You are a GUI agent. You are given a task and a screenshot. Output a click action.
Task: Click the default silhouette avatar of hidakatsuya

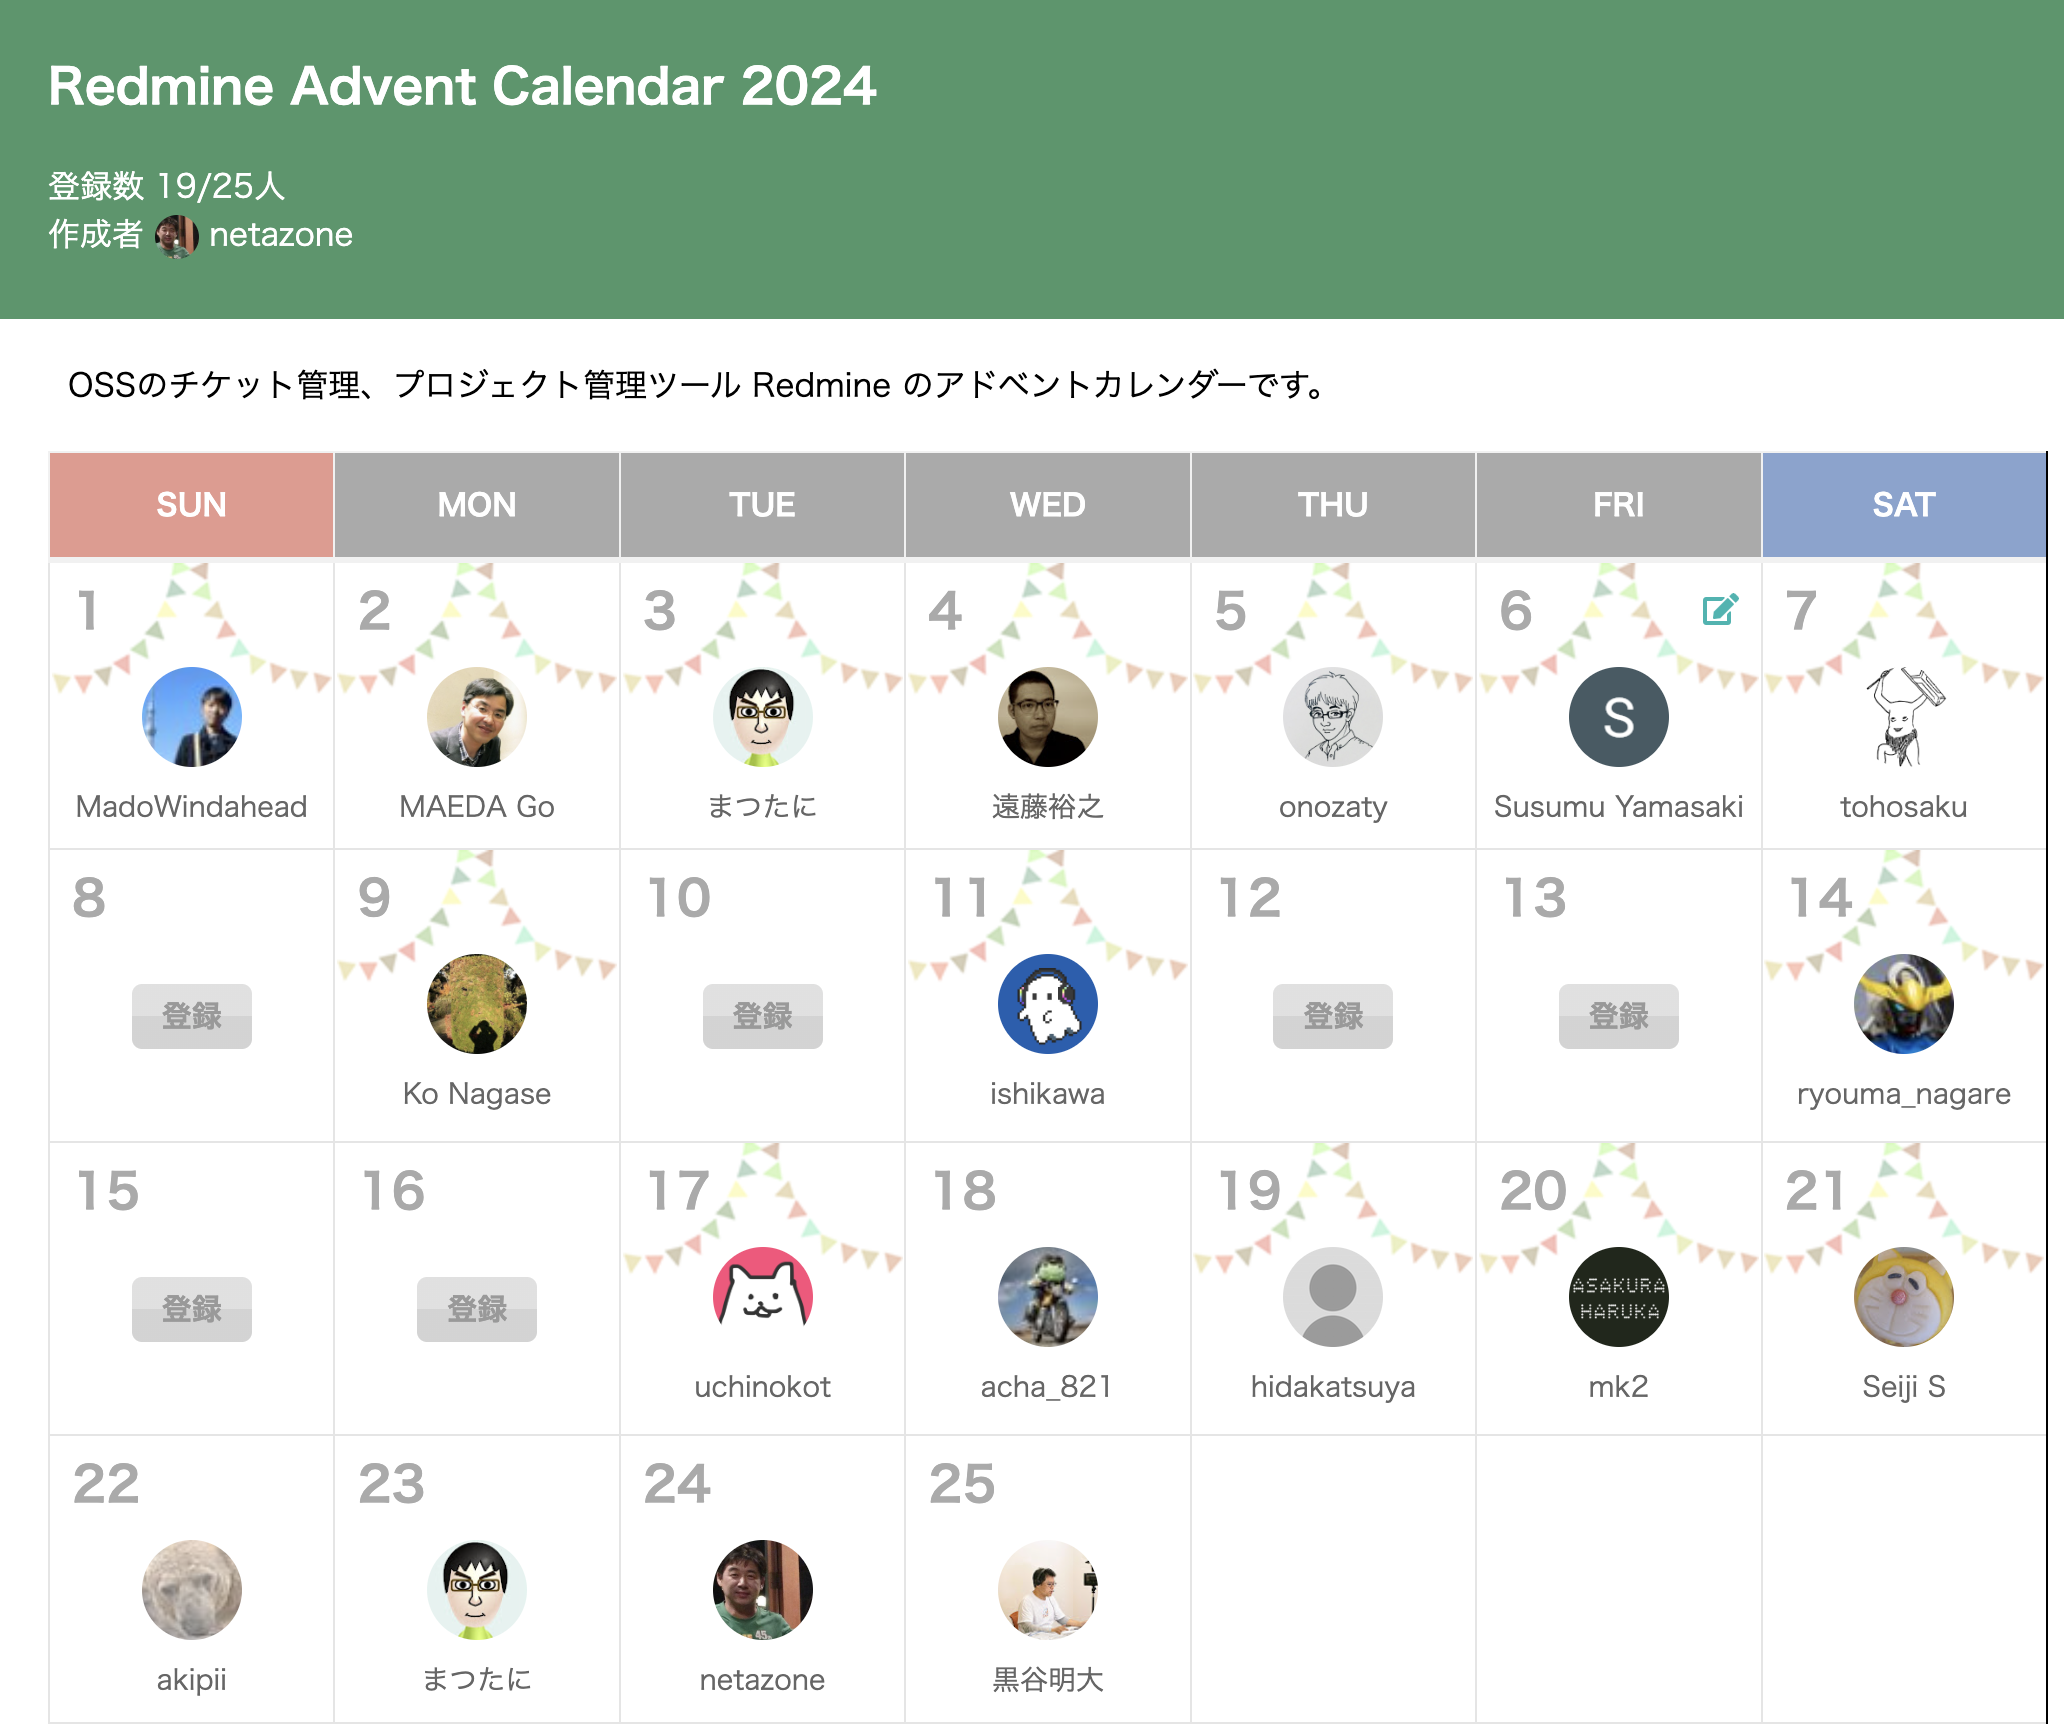coord(1332,1297)
